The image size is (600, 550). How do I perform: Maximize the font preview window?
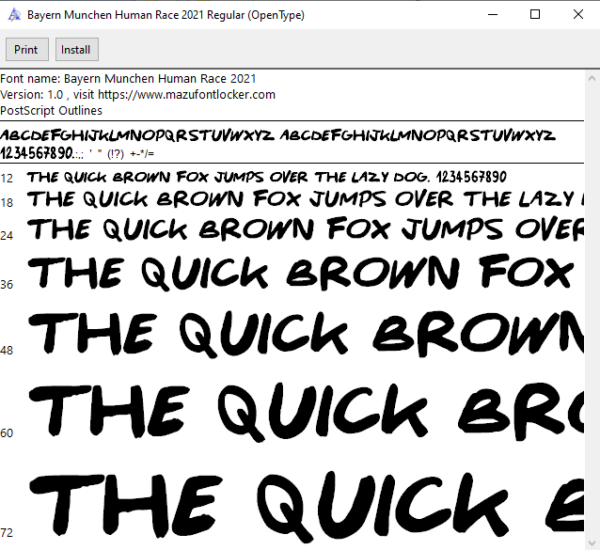(535, 15)
